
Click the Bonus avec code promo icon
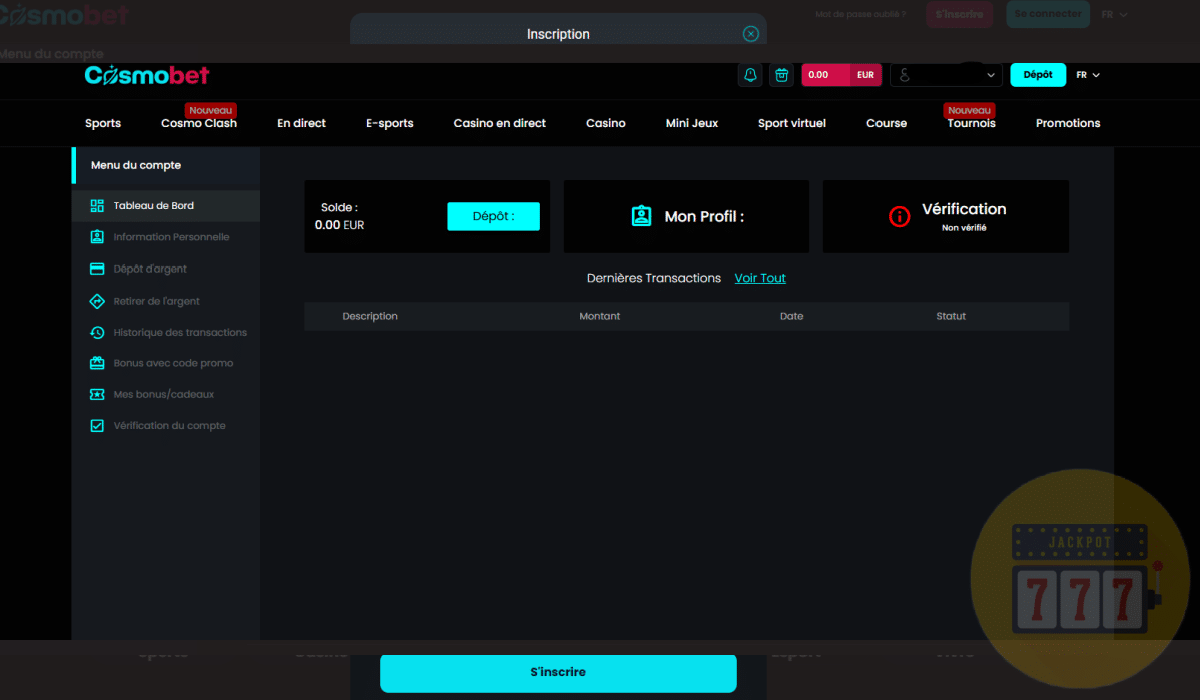(97, 363)
